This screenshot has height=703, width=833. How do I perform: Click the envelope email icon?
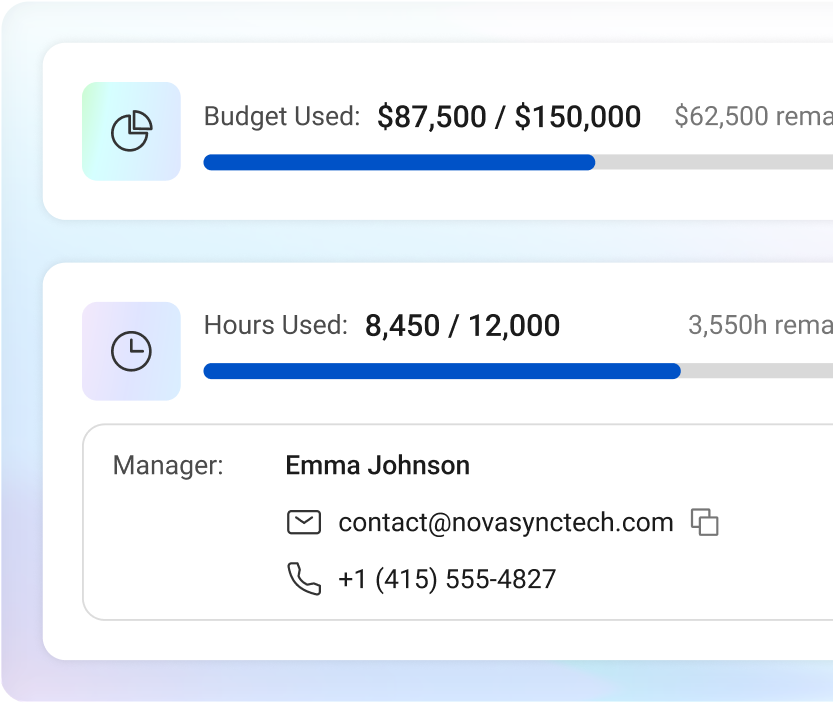304,522
